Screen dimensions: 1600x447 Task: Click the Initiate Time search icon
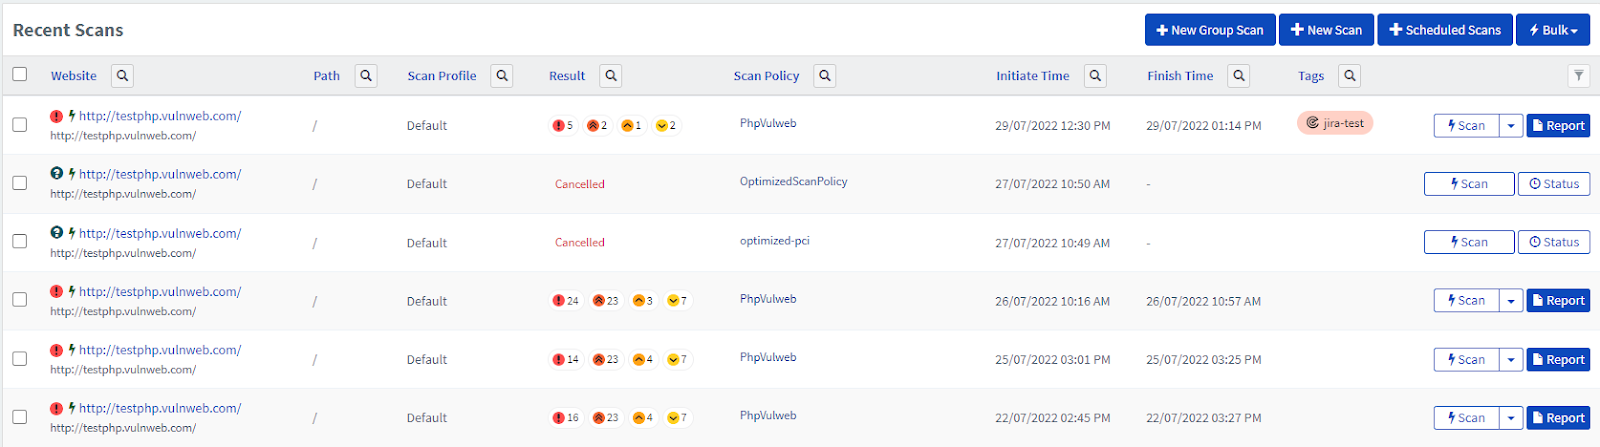[1095, 76]
